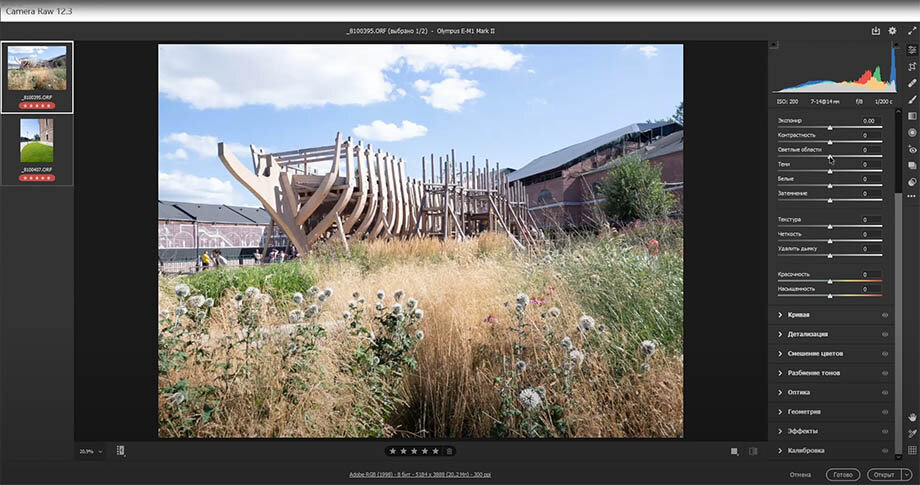Expand the Оптика section
The image size is (920, 485).
[780, 392]
